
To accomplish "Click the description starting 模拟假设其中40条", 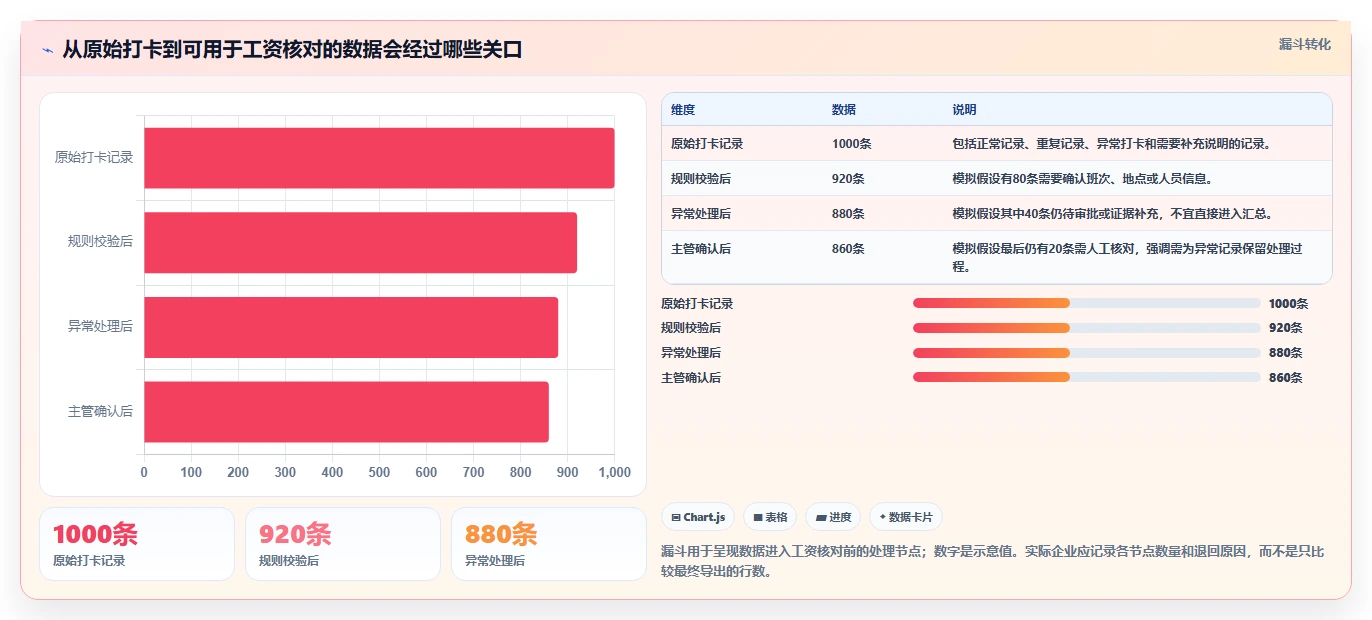I will 1112,214.
